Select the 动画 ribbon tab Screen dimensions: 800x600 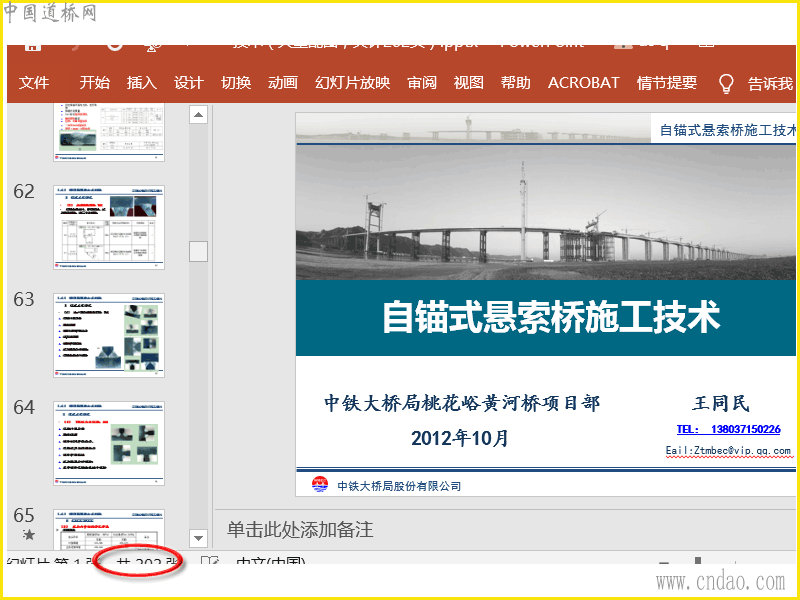[x=282, y=83]
